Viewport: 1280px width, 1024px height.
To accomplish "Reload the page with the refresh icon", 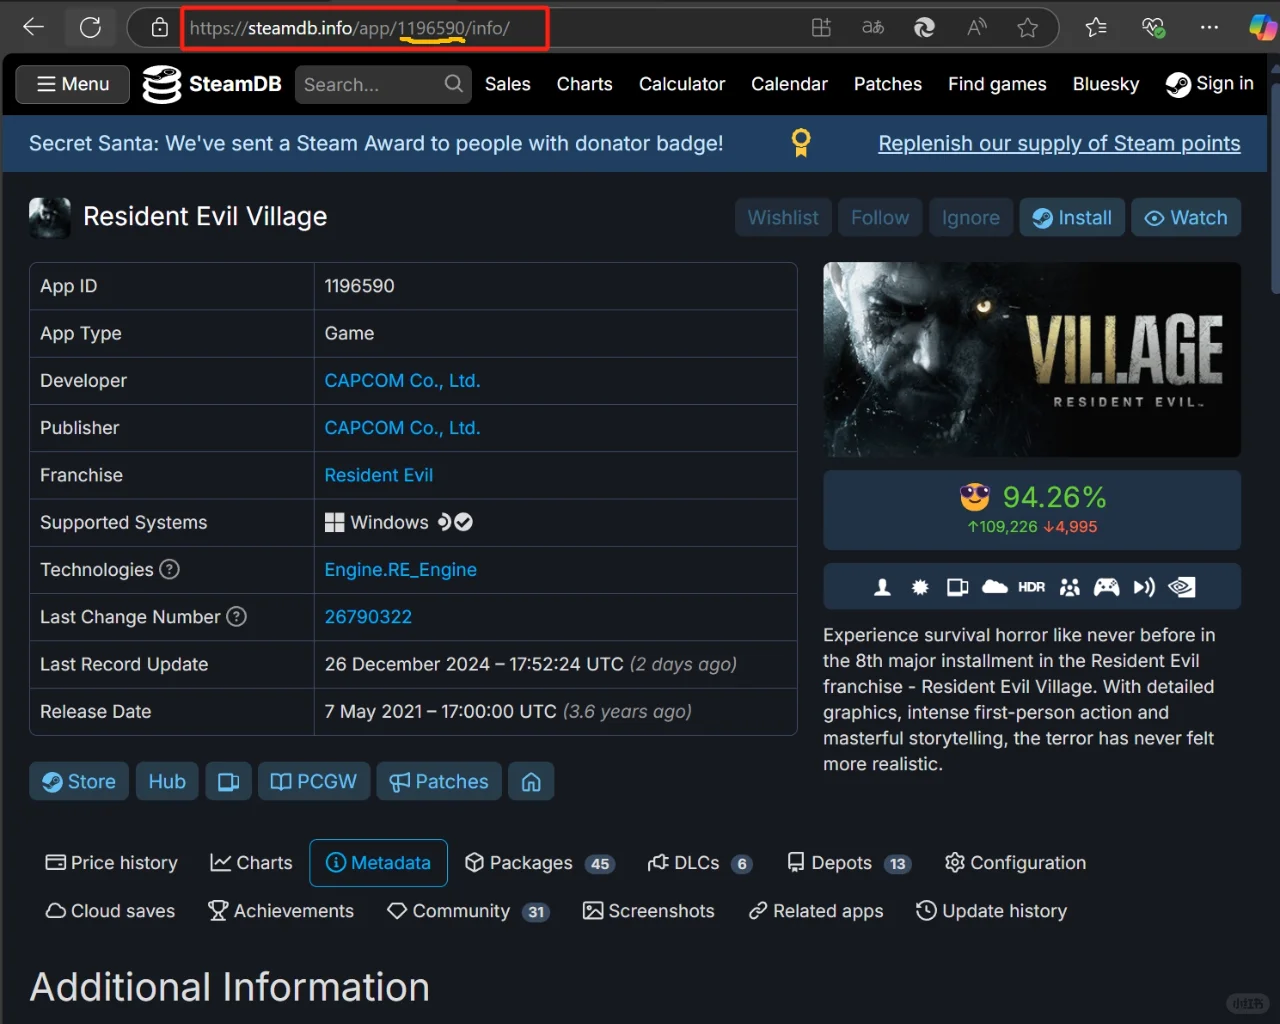I will click(90, 27).
